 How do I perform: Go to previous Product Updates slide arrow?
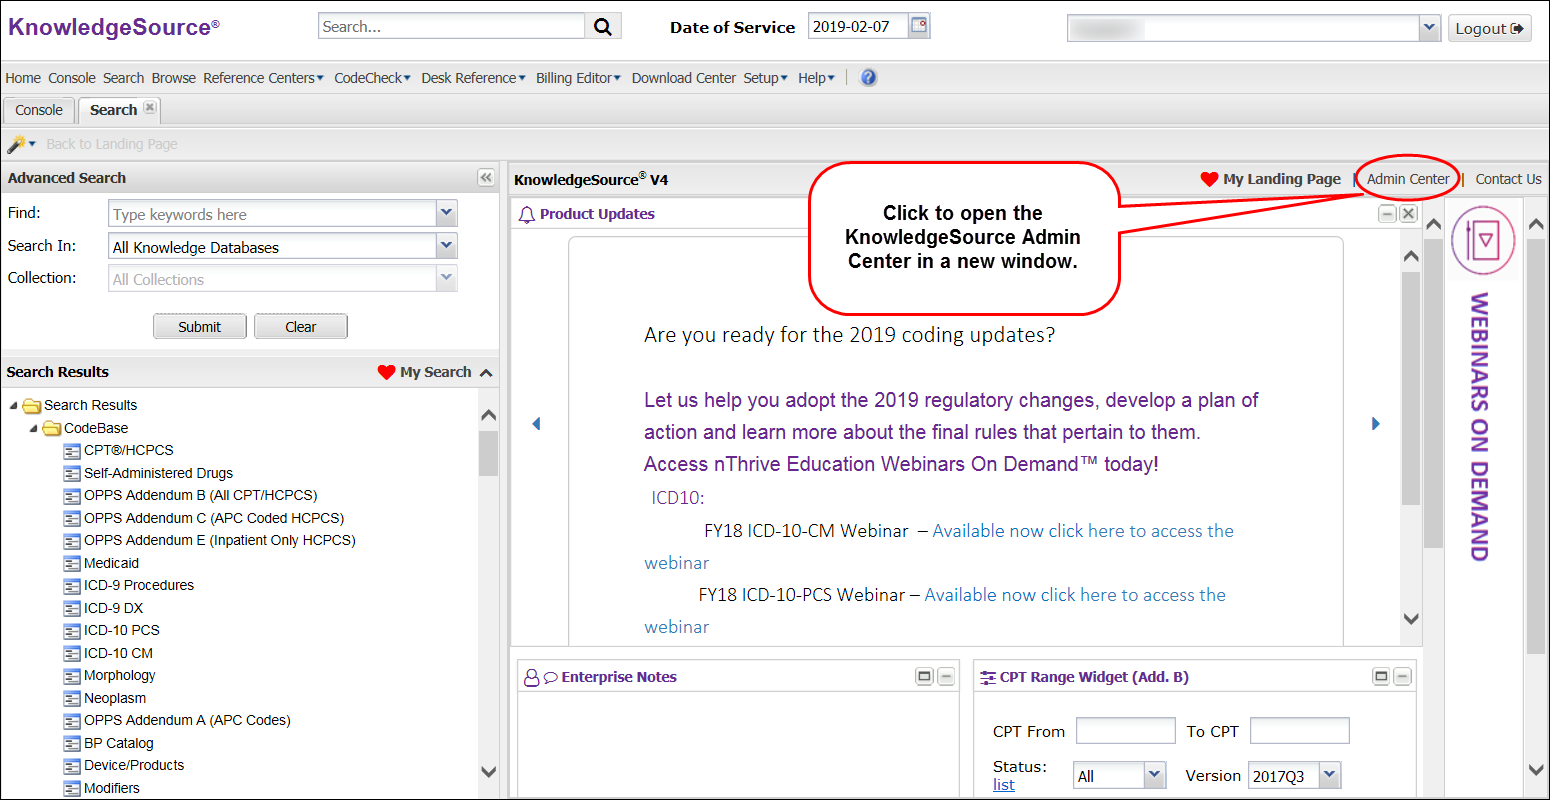536,424
